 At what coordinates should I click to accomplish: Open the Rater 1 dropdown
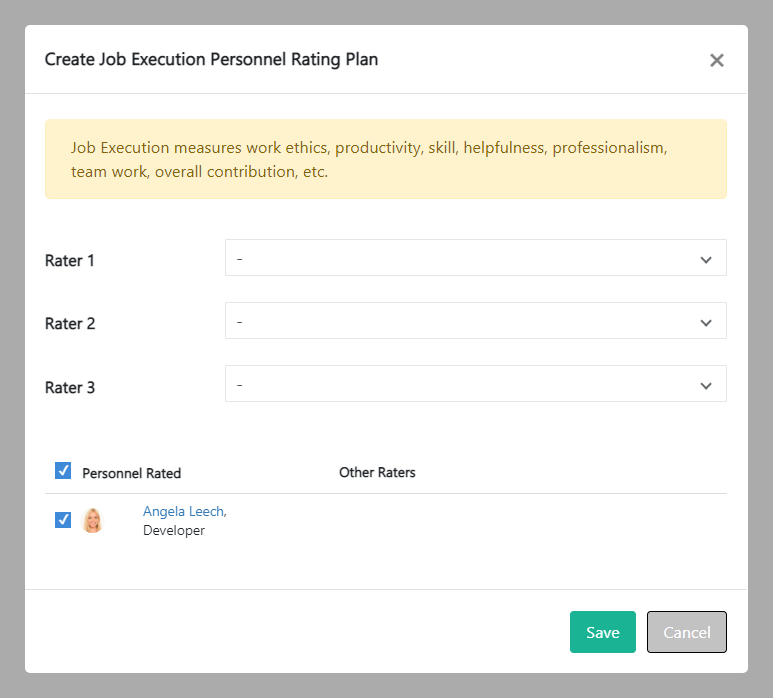(x=475, y=258)
